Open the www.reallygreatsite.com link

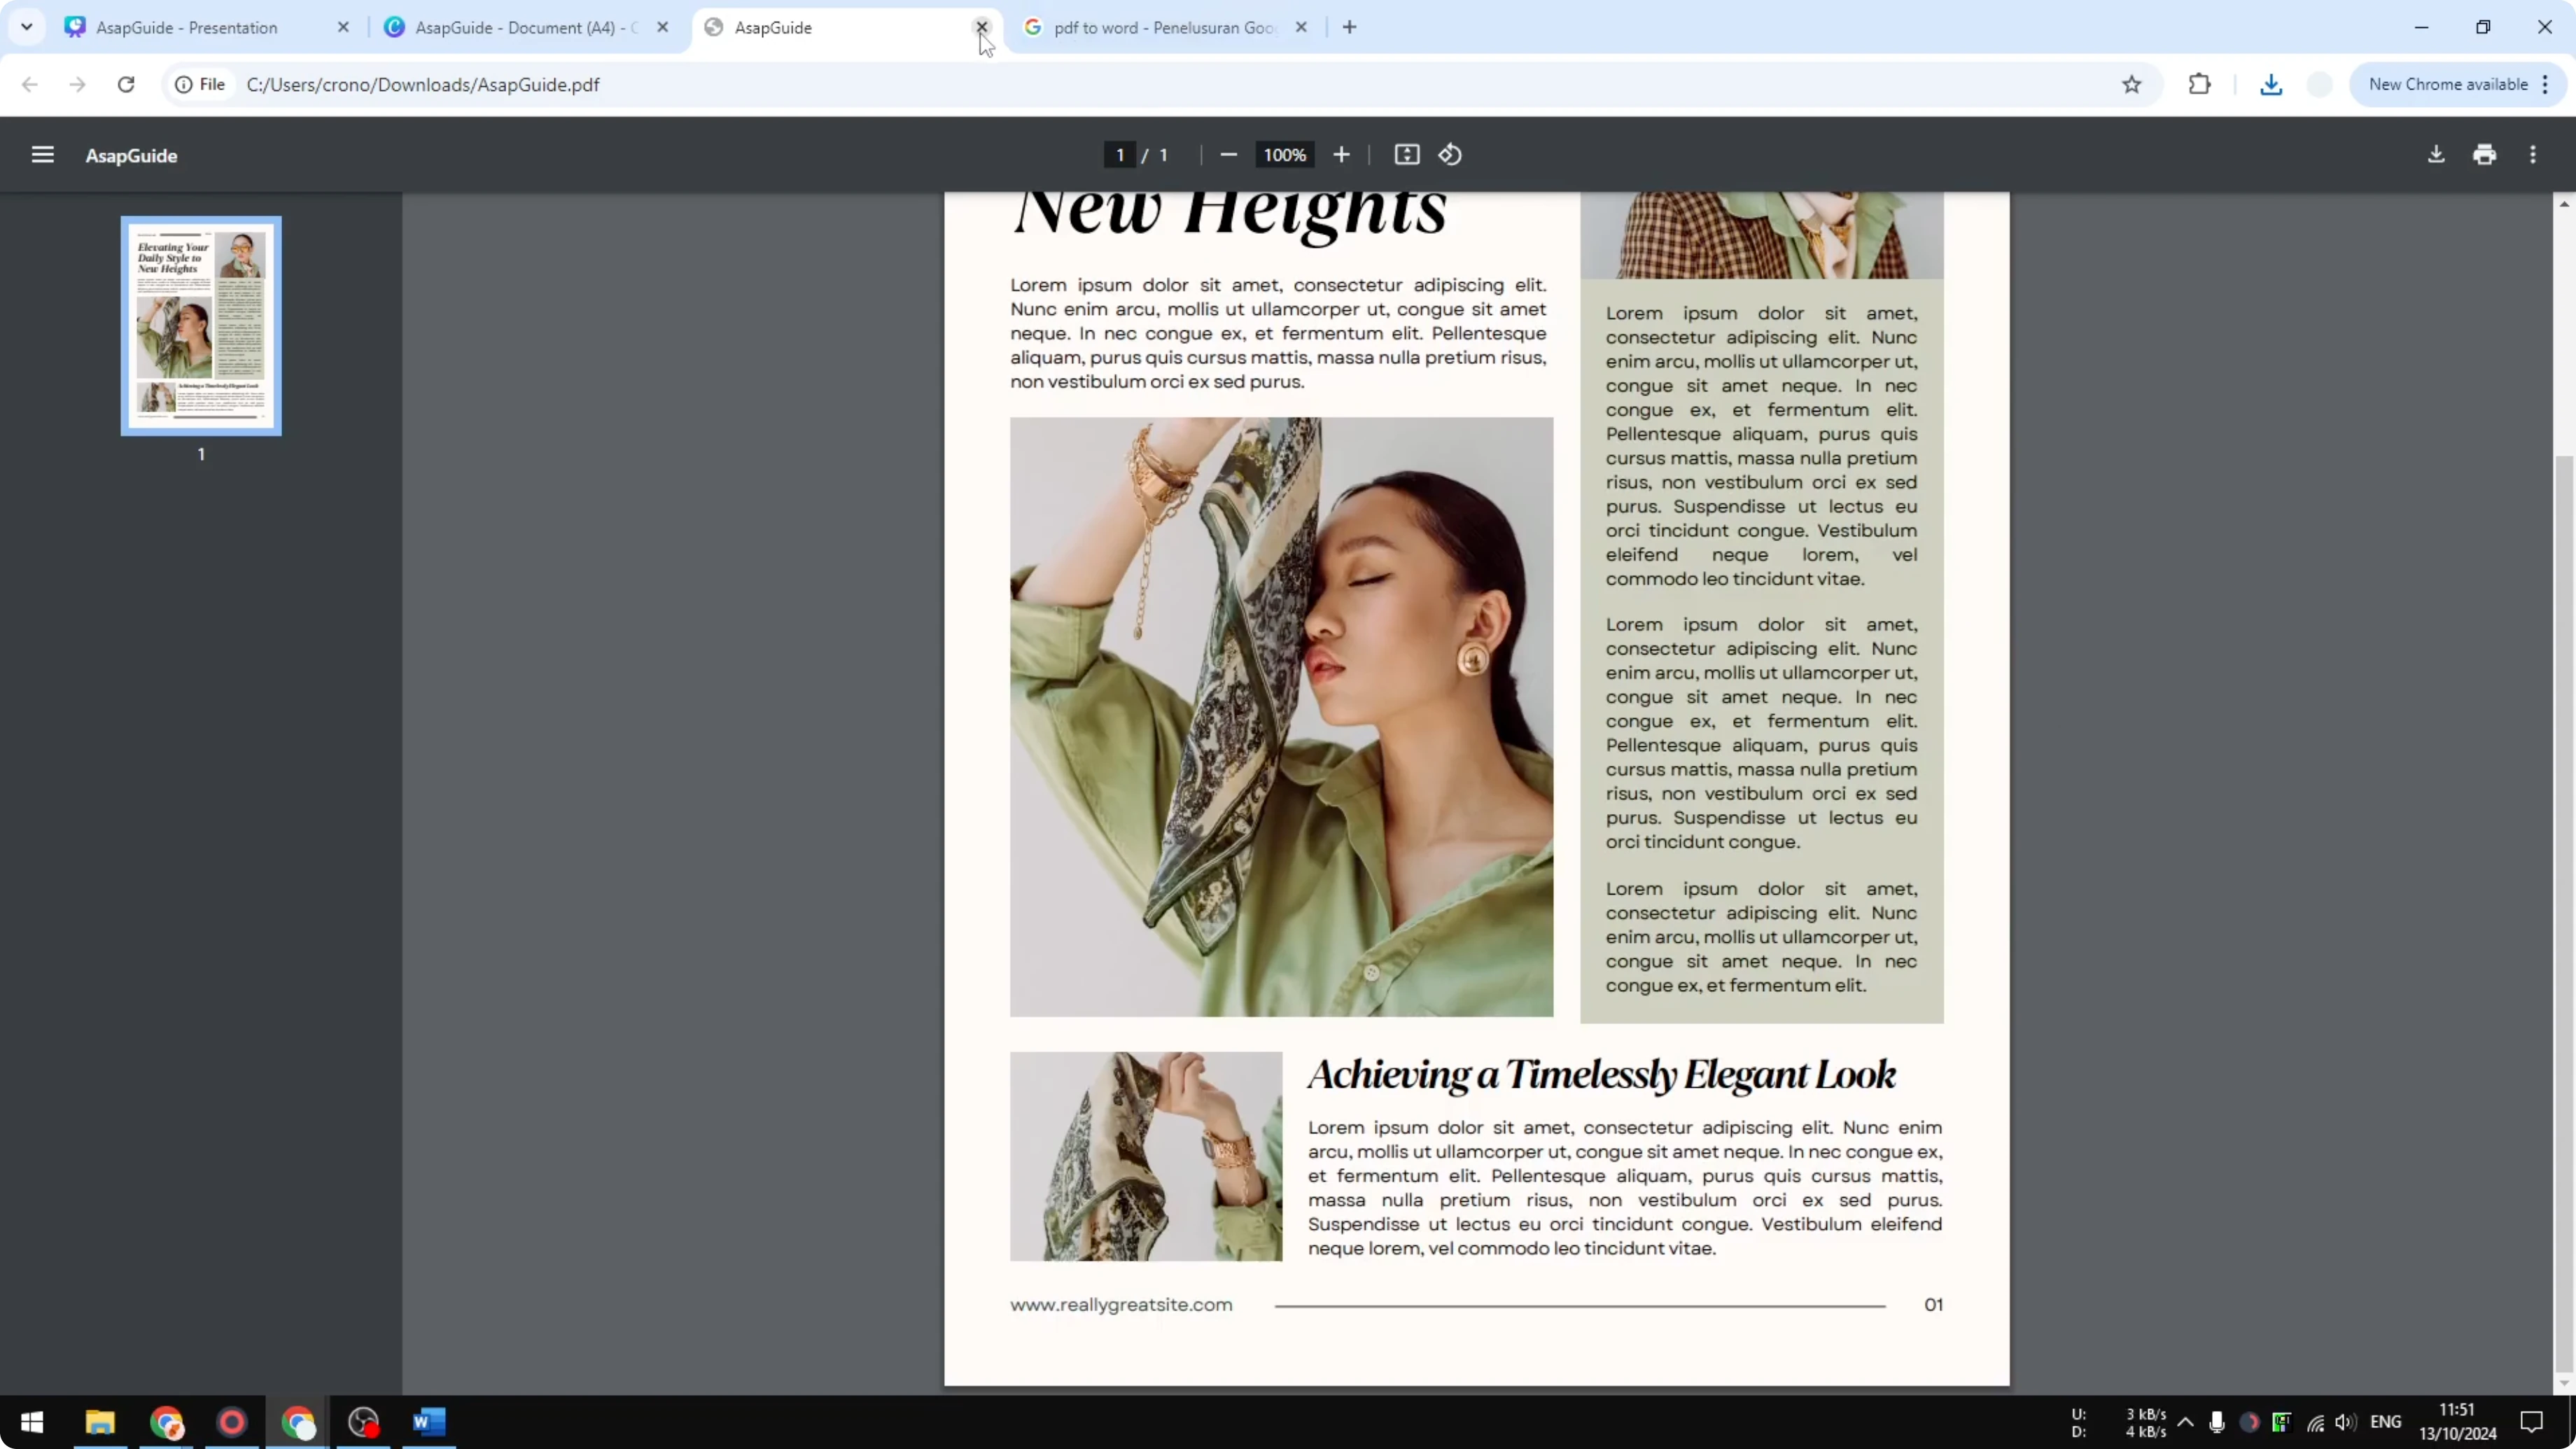(x=1120, y=1305)
